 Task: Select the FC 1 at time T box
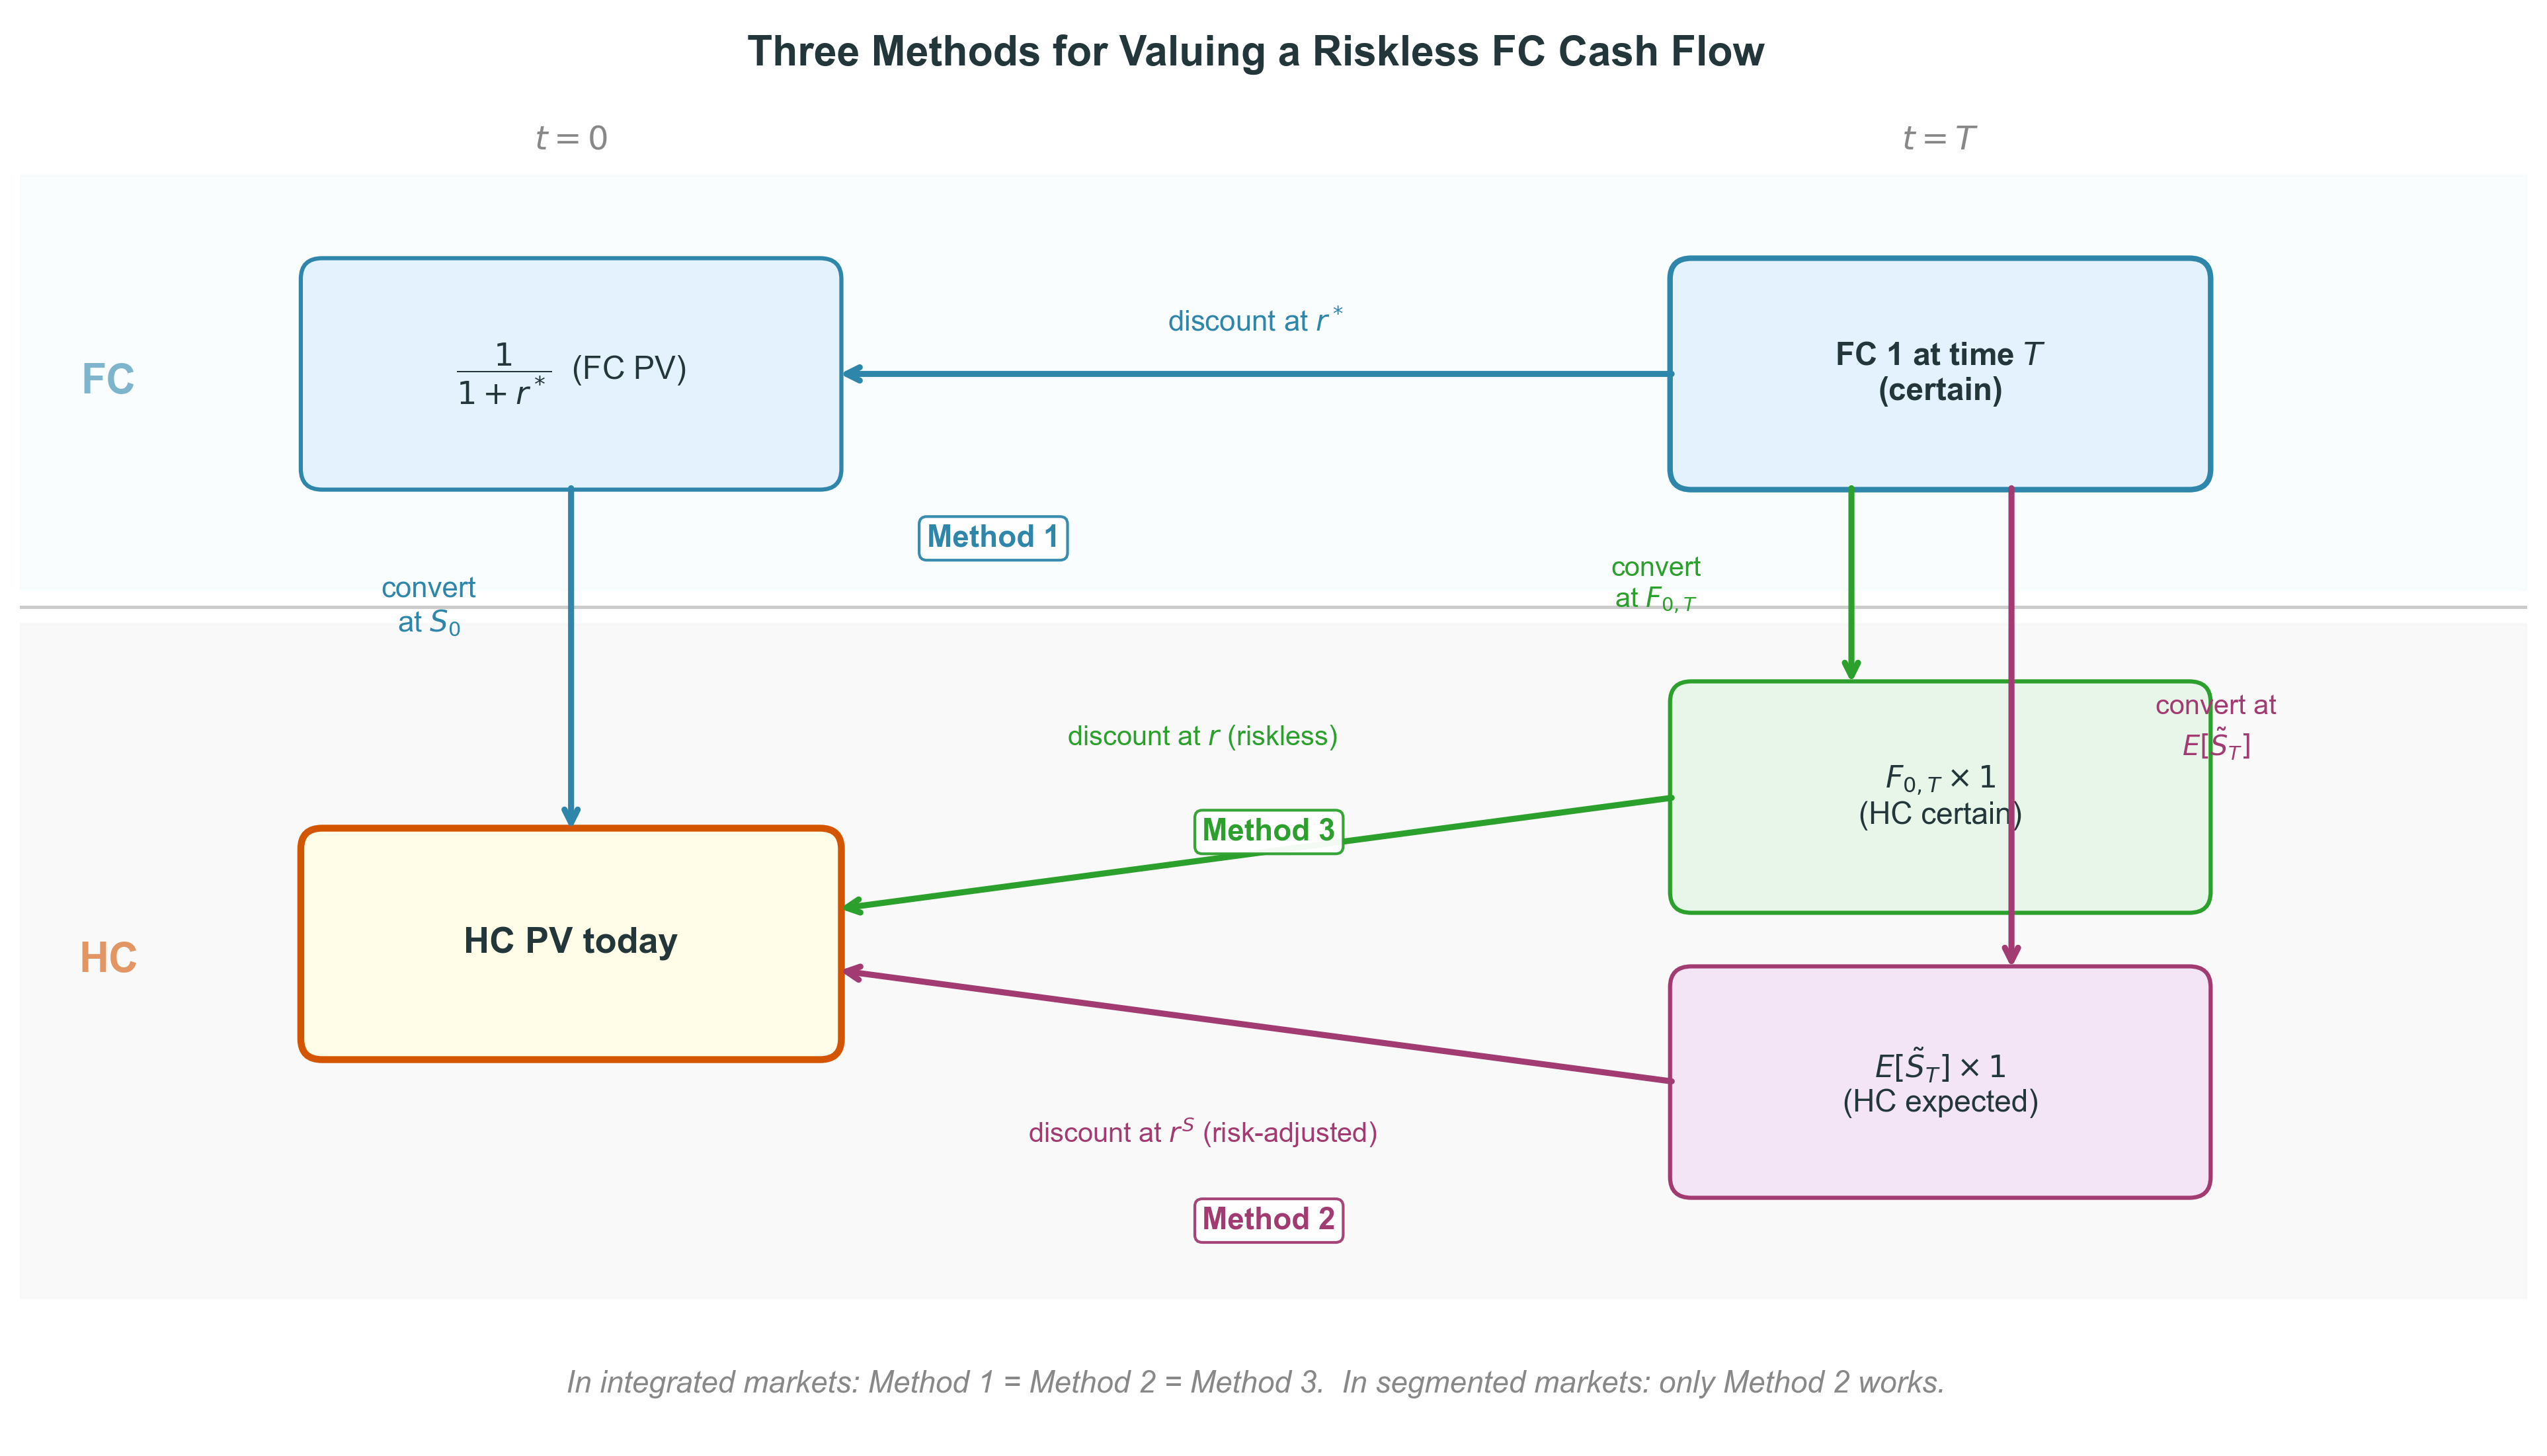click(x=1938, y=373)
